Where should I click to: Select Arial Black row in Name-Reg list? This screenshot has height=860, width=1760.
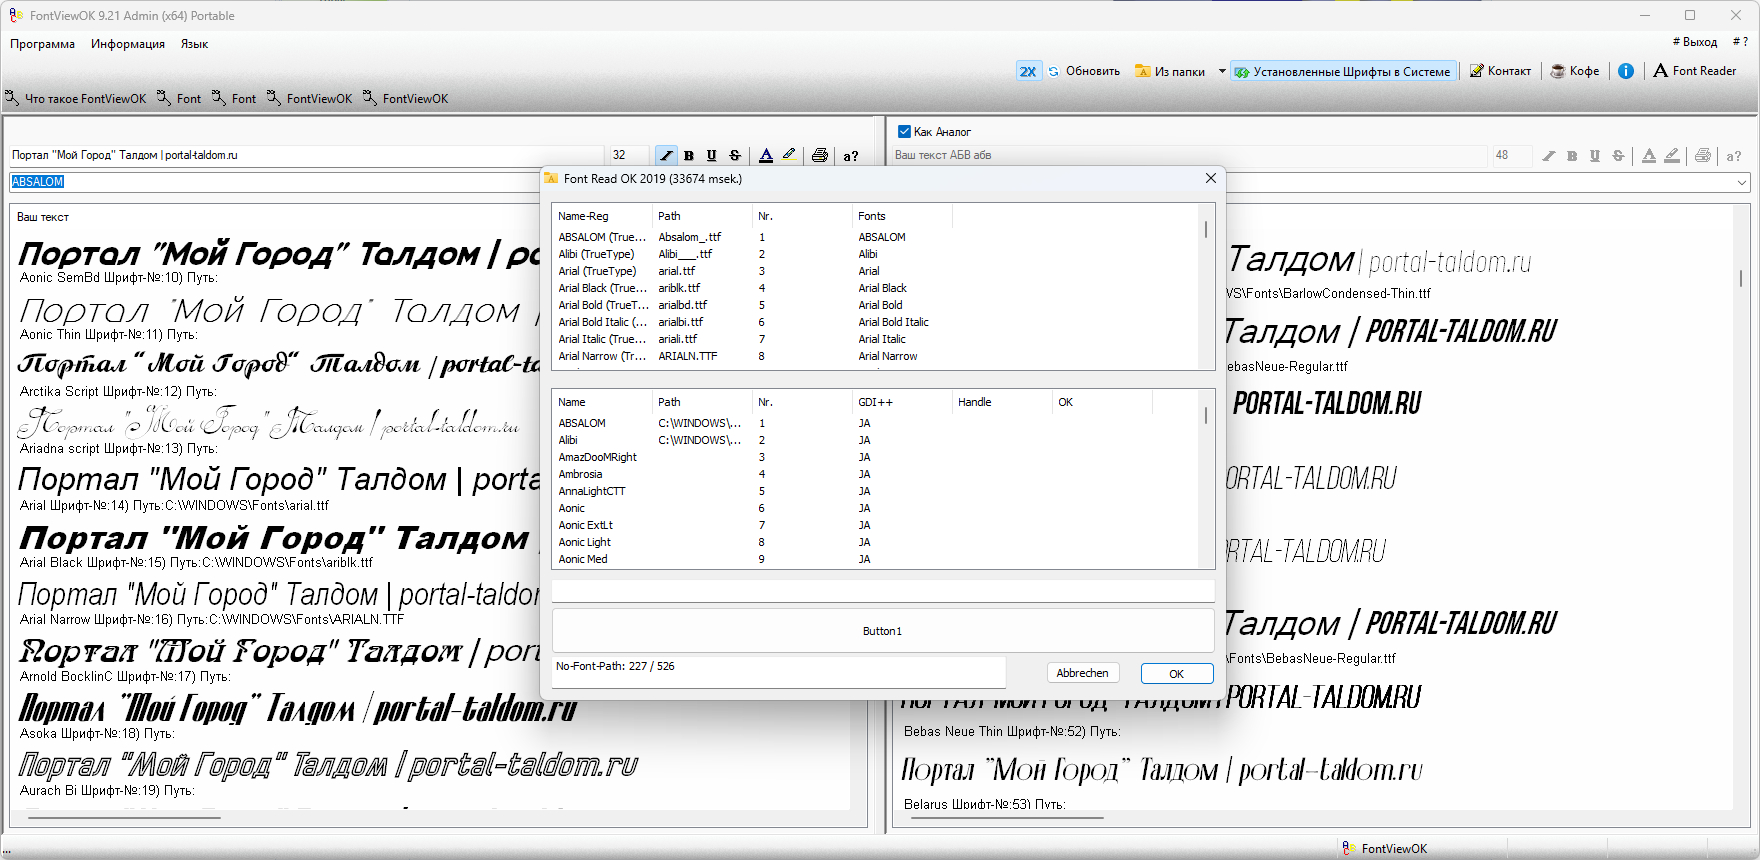pos(600,288)
